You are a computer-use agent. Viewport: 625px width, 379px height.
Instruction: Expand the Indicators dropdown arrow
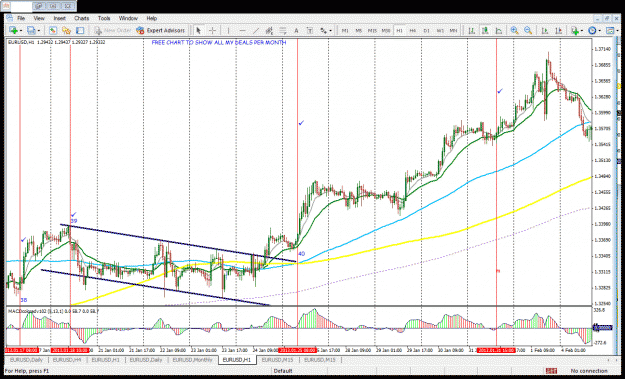click(x=582, y=31)
